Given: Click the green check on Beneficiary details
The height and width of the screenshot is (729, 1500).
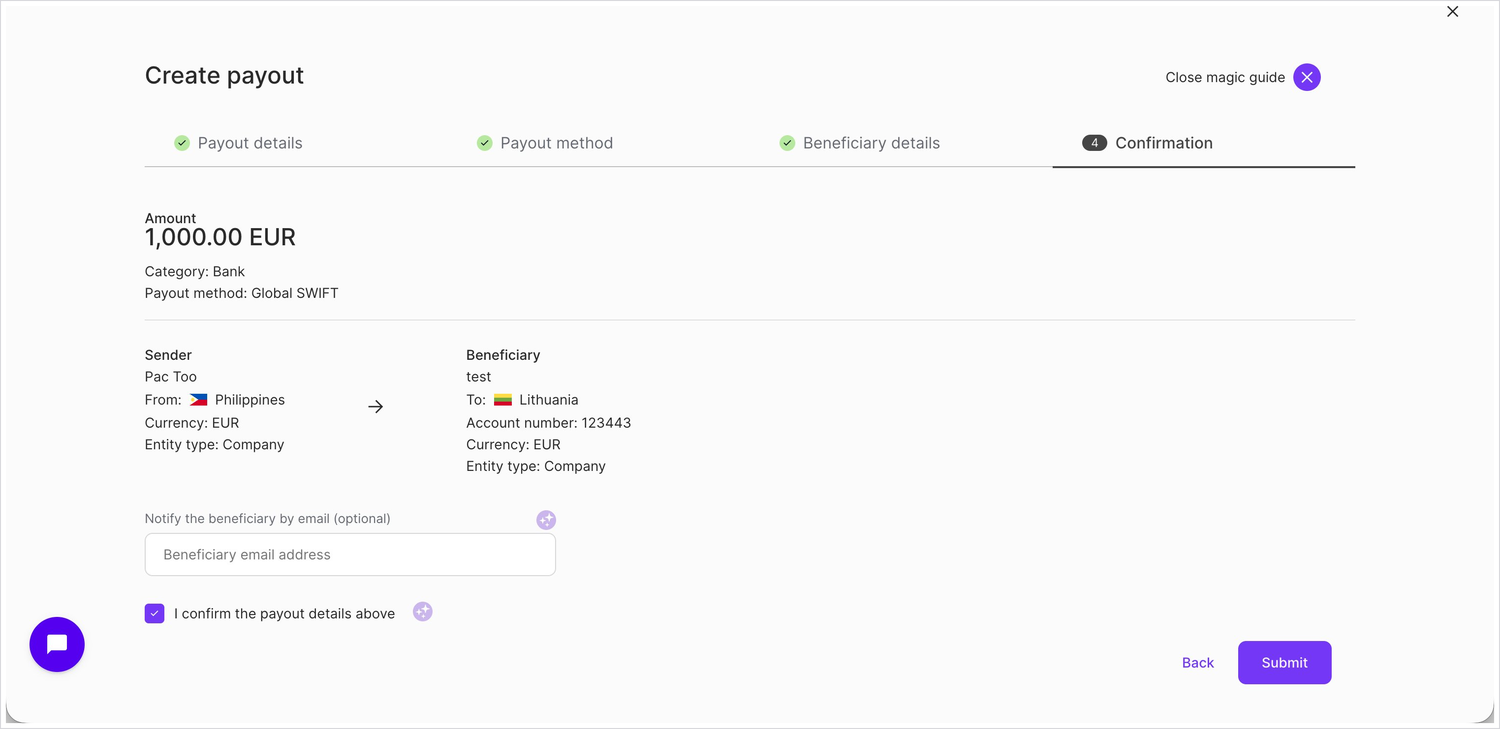Looking at the screenshot, I should 787,143.
